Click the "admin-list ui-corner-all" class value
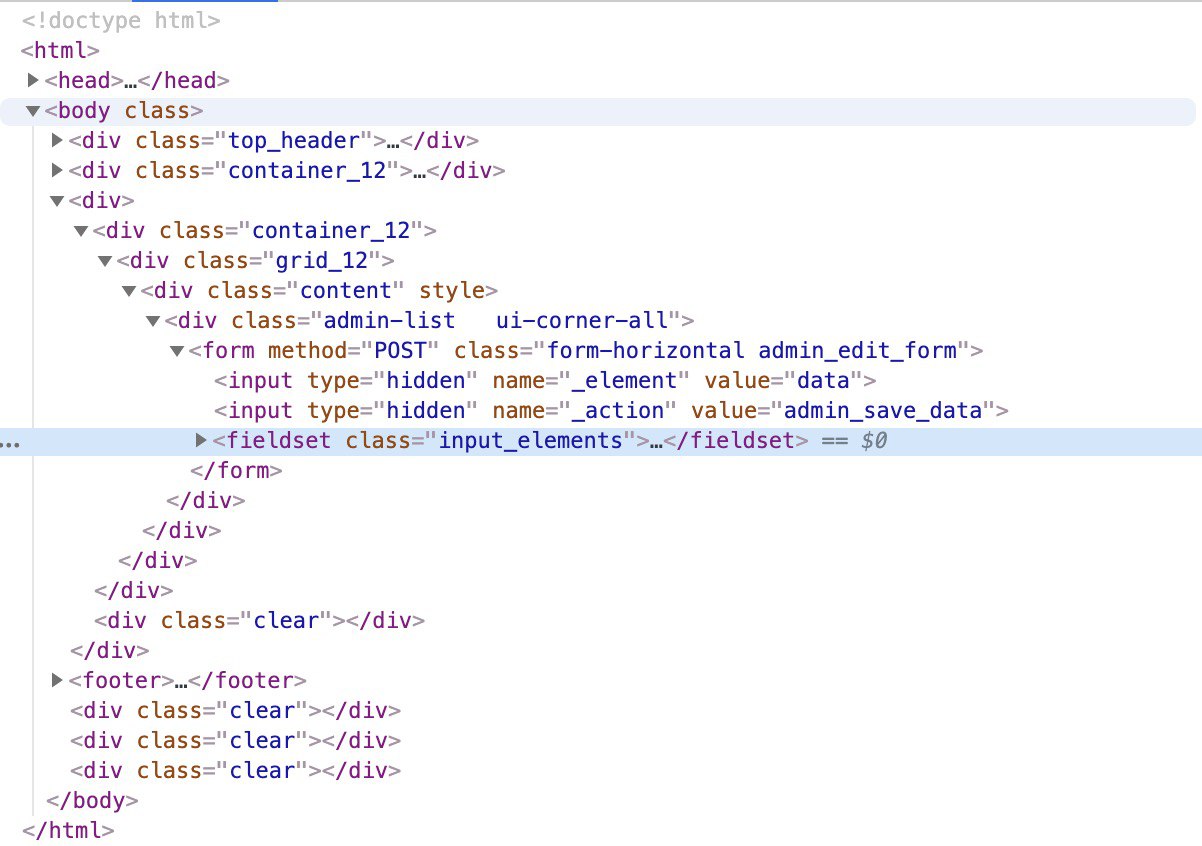The width and height of the screenshot is (1202, 846). point(497,320)
